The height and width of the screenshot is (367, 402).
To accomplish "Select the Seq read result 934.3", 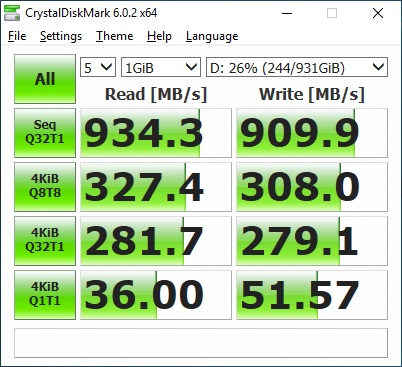I will (x=156, y=133).
